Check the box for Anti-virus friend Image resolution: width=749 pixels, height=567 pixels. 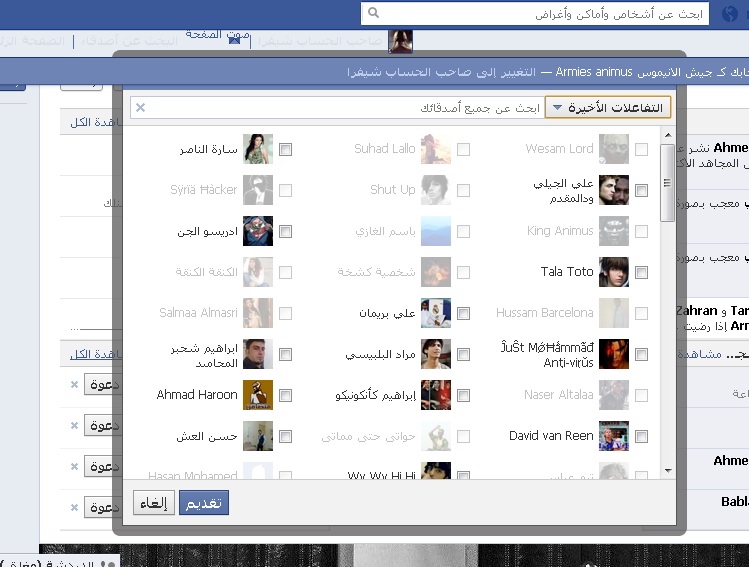coord(642,354)
